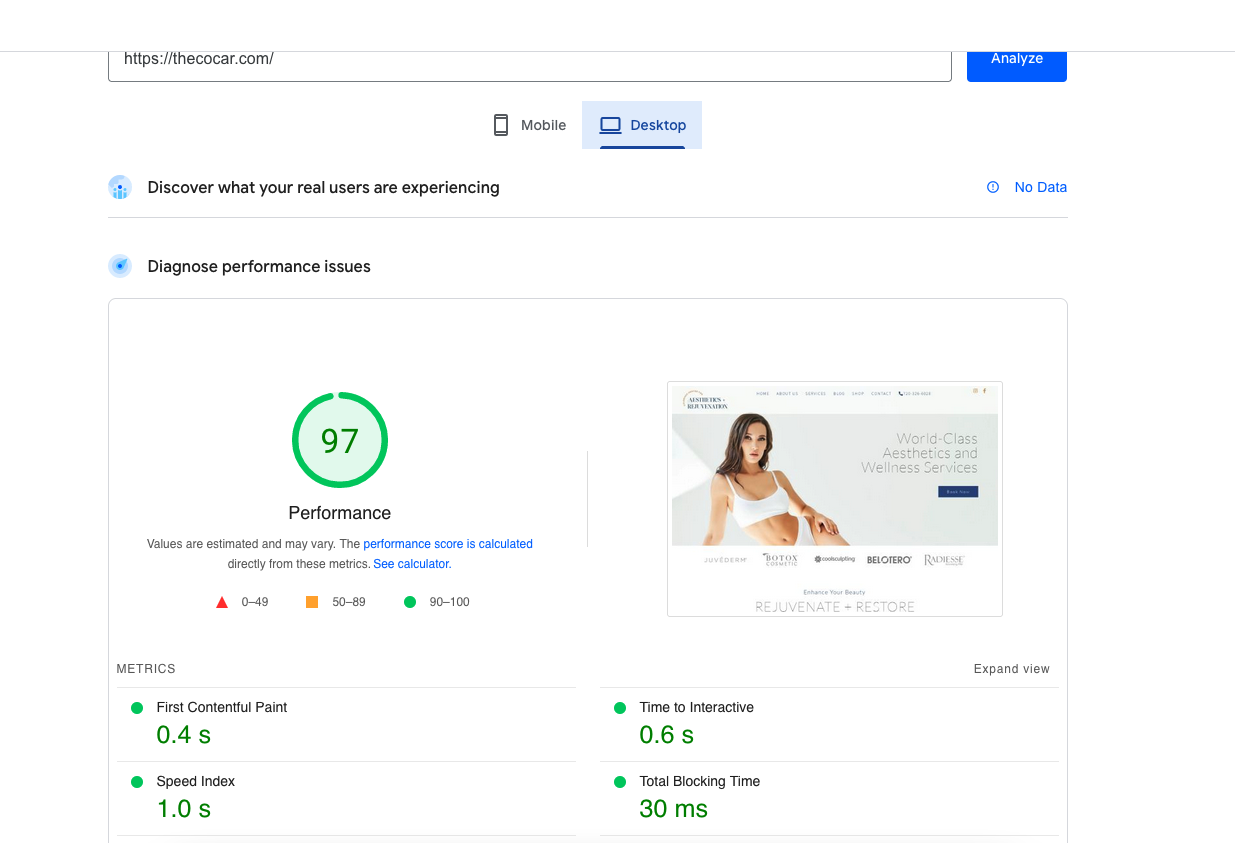The width and height of the screenshot is (1235, 843).
Task: Click the real users experience icon
Action: pos(120,187)
